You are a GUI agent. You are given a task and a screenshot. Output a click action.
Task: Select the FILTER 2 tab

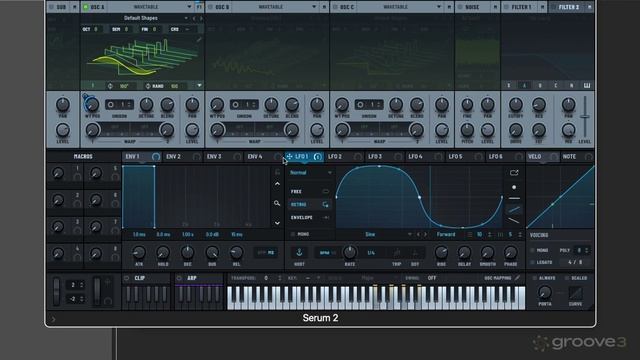coord(569,7)
